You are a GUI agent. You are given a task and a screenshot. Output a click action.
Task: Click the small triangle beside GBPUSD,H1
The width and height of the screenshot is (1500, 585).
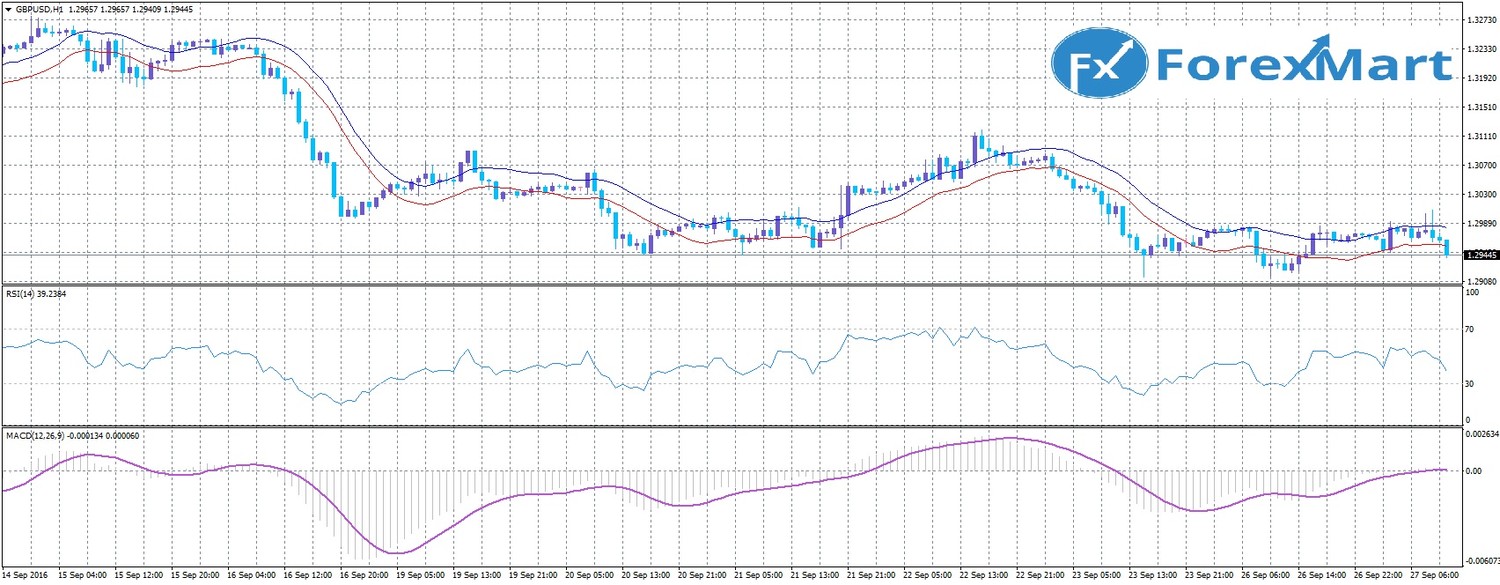point(6,9)
